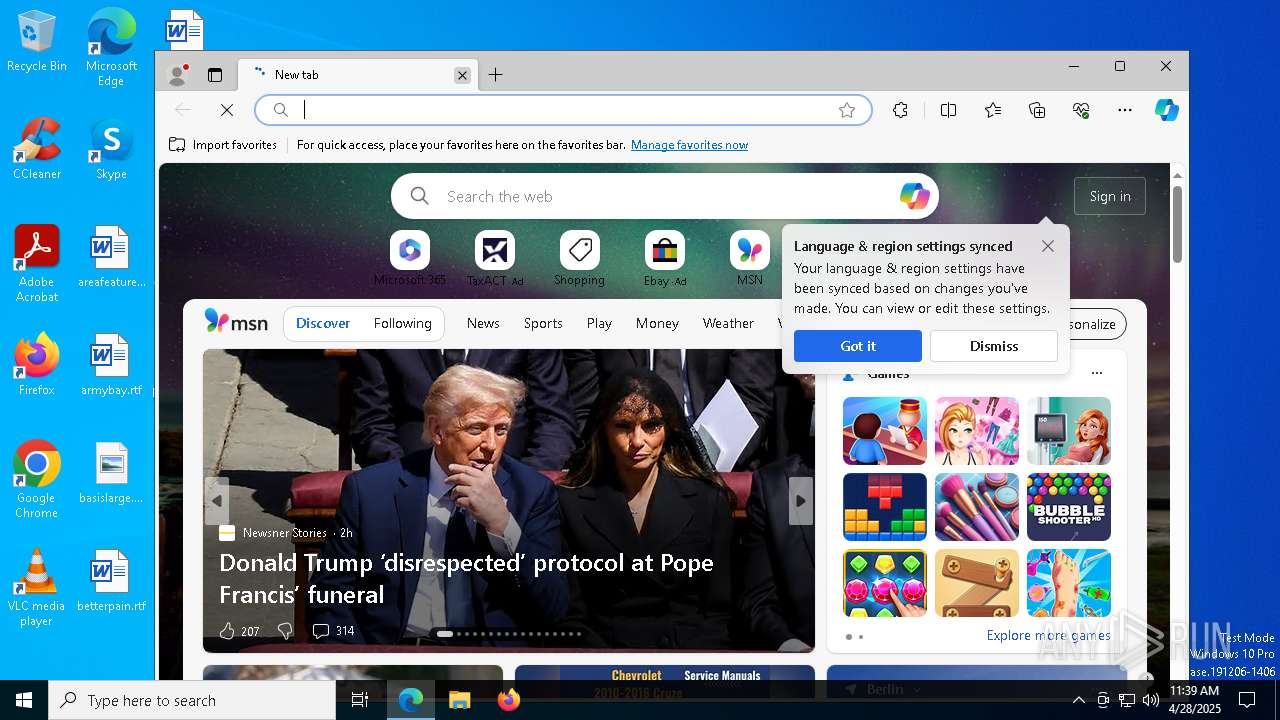Select the CCleaner desktop icon
Viewport: 1280px width, 720px height.
(37, 151)
